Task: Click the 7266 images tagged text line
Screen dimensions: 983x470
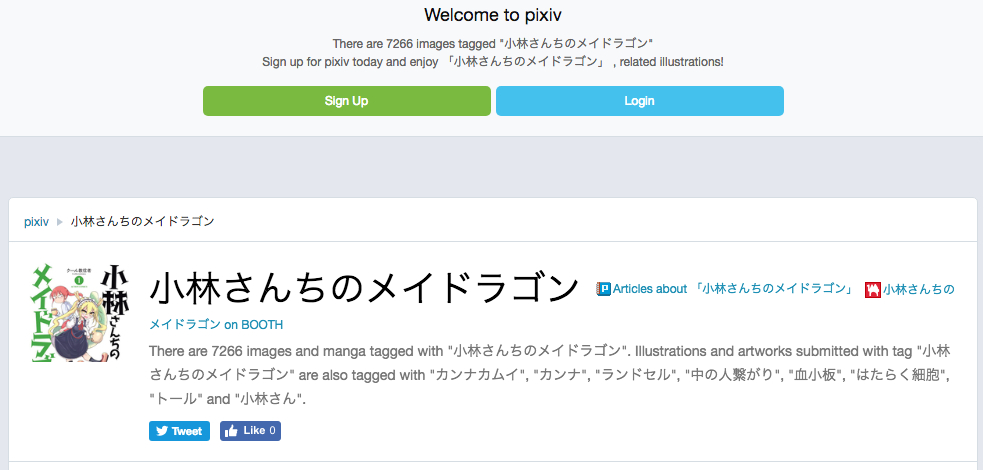Action: point(493,44)
